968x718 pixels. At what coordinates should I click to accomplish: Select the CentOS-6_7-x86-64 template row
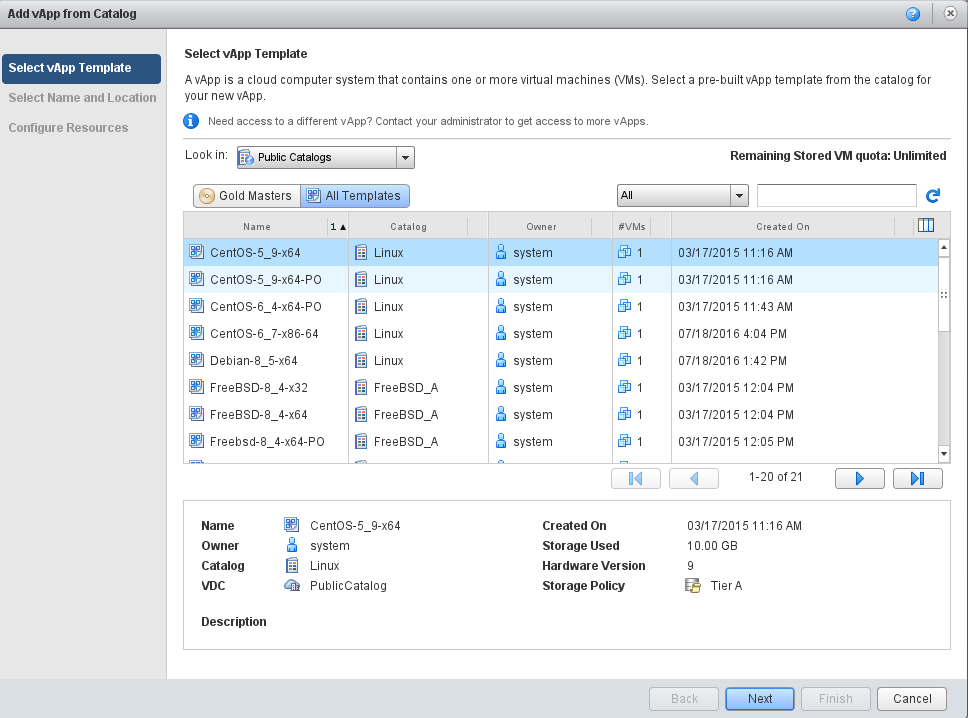click(264, 334)
